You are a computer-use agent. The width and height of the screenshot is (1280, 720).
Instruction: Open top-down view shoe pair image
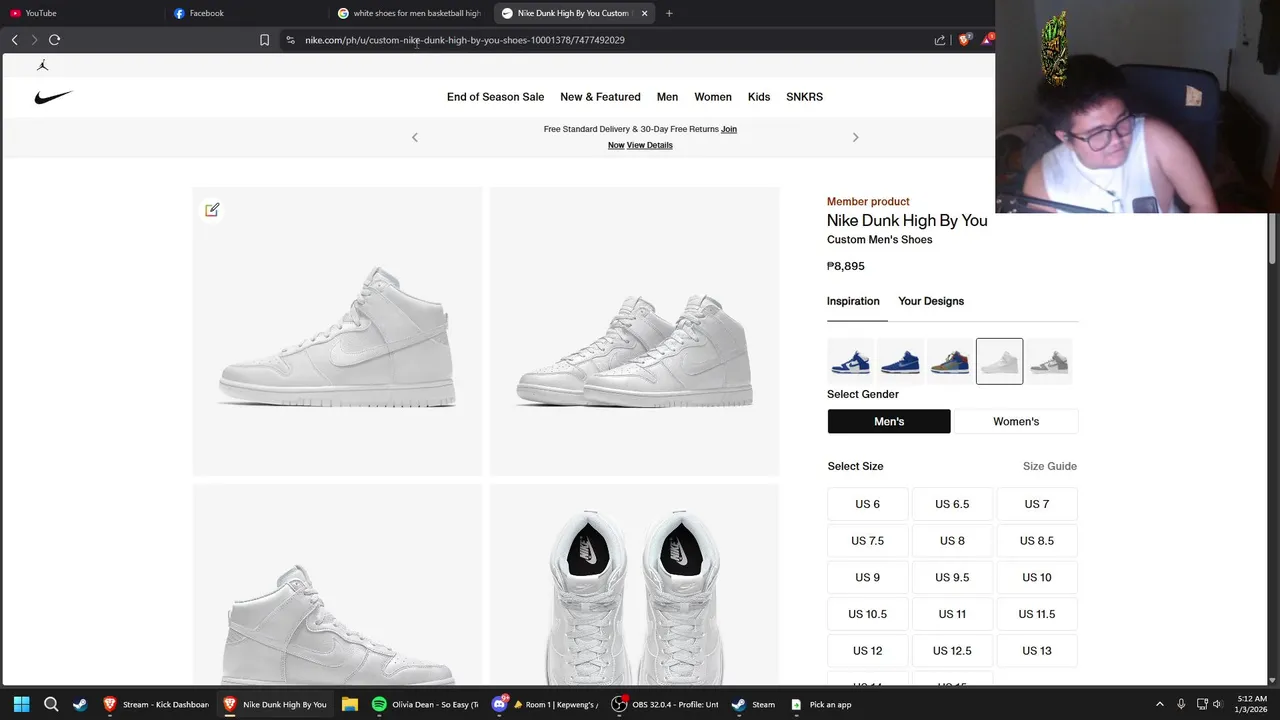click(x=634, y=585)
